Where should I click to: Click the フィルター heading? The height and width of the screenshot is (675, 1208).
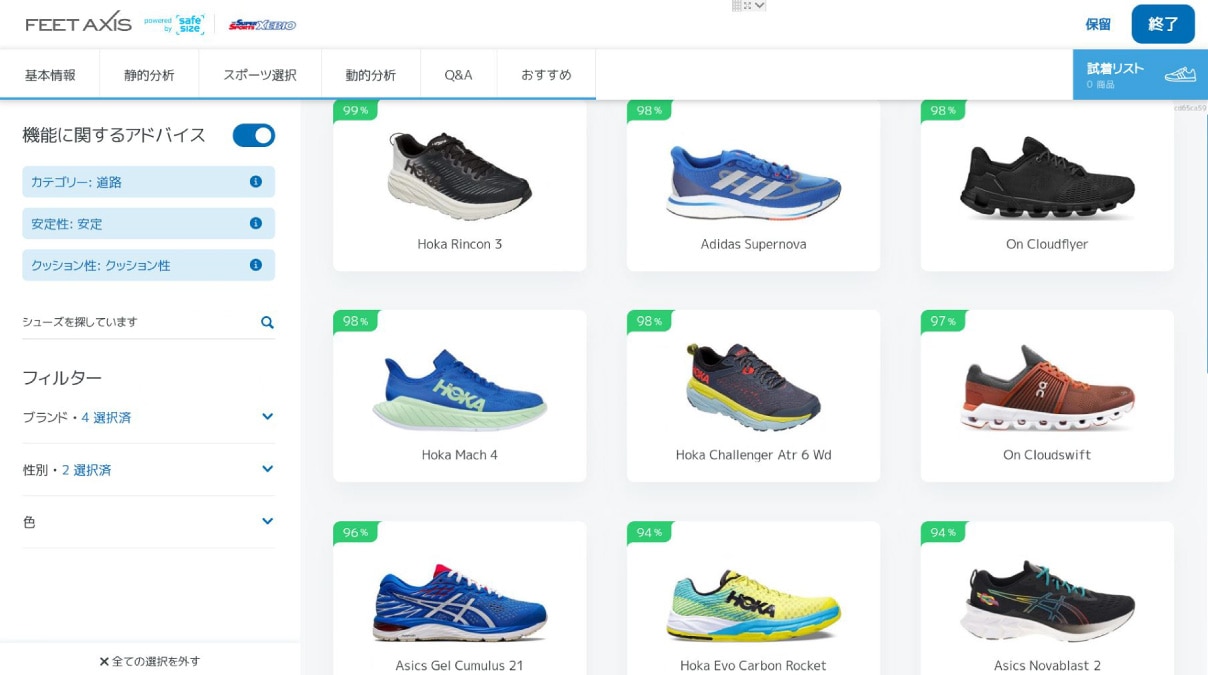(62, 377)
